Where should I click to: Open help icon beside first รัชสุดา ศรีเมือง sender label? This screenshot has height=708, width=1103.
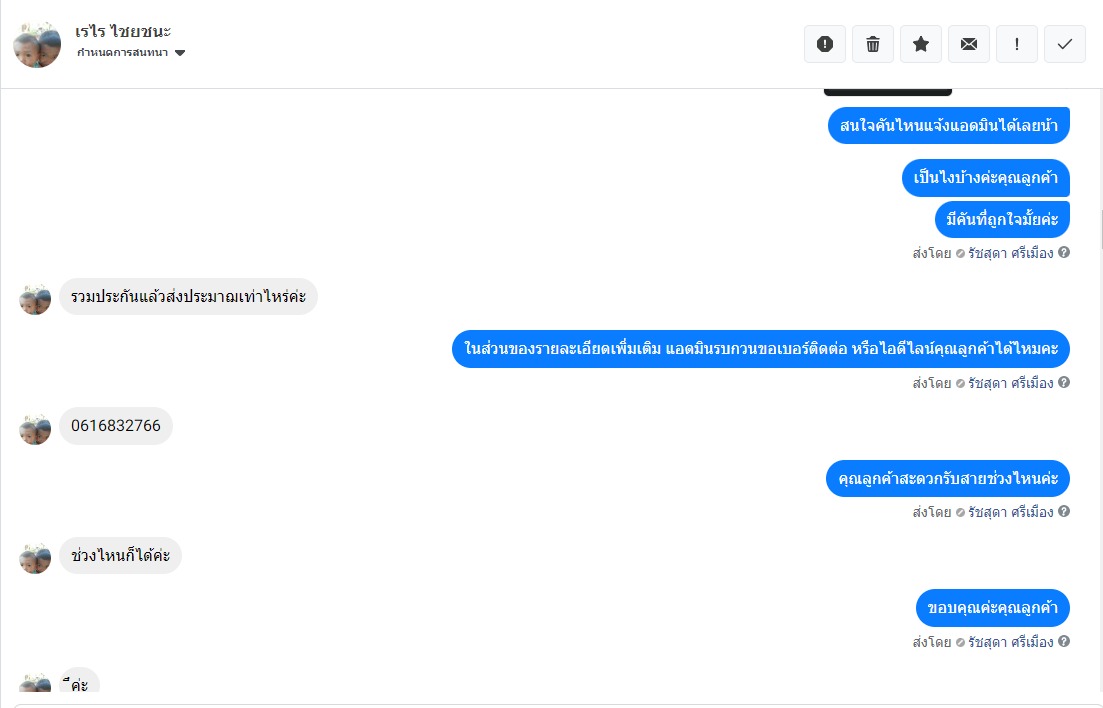click(x=1064, y=252)
